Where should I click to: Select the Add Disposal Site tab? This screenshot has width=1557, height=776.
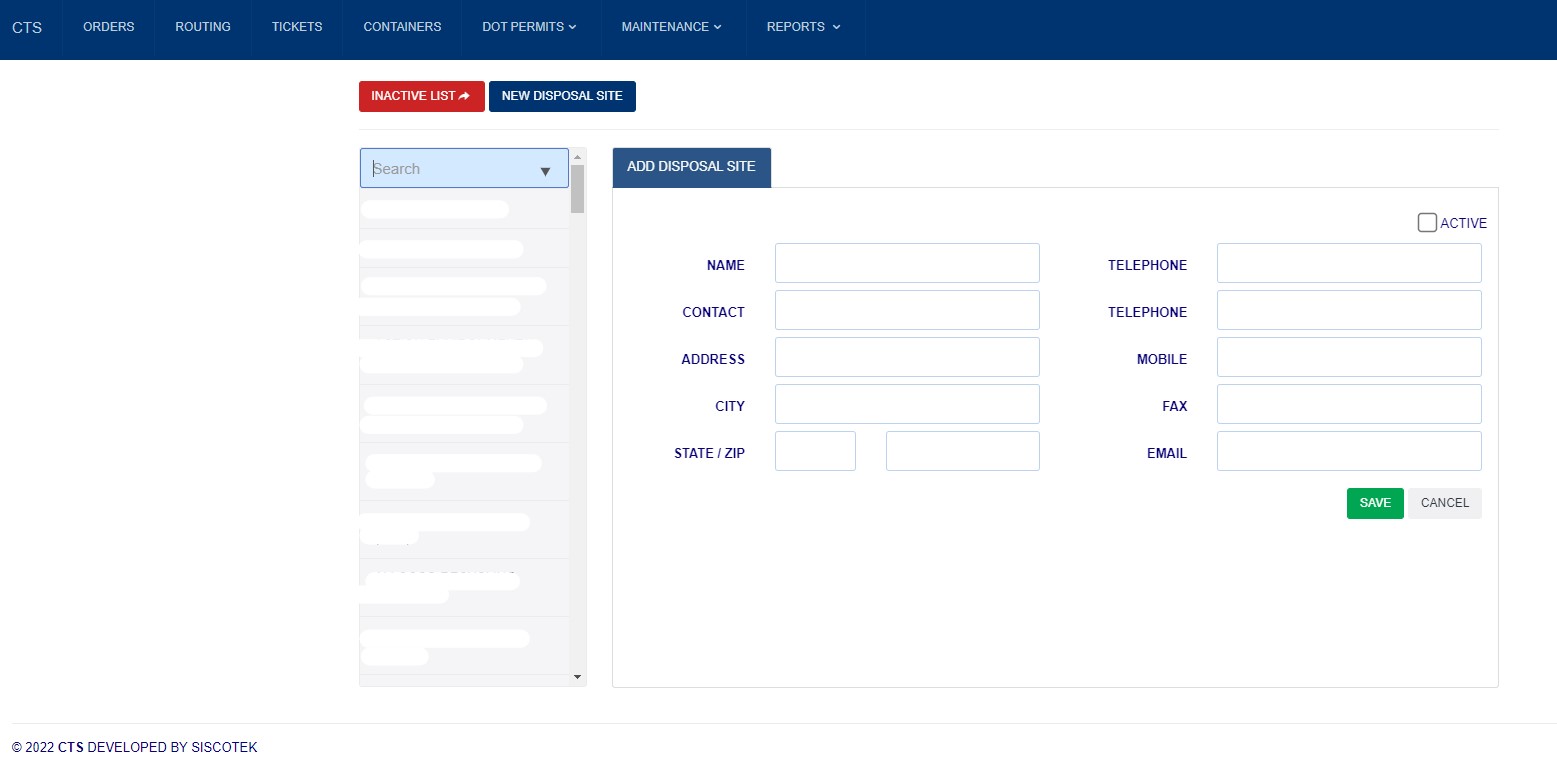[x=691, y=166]
